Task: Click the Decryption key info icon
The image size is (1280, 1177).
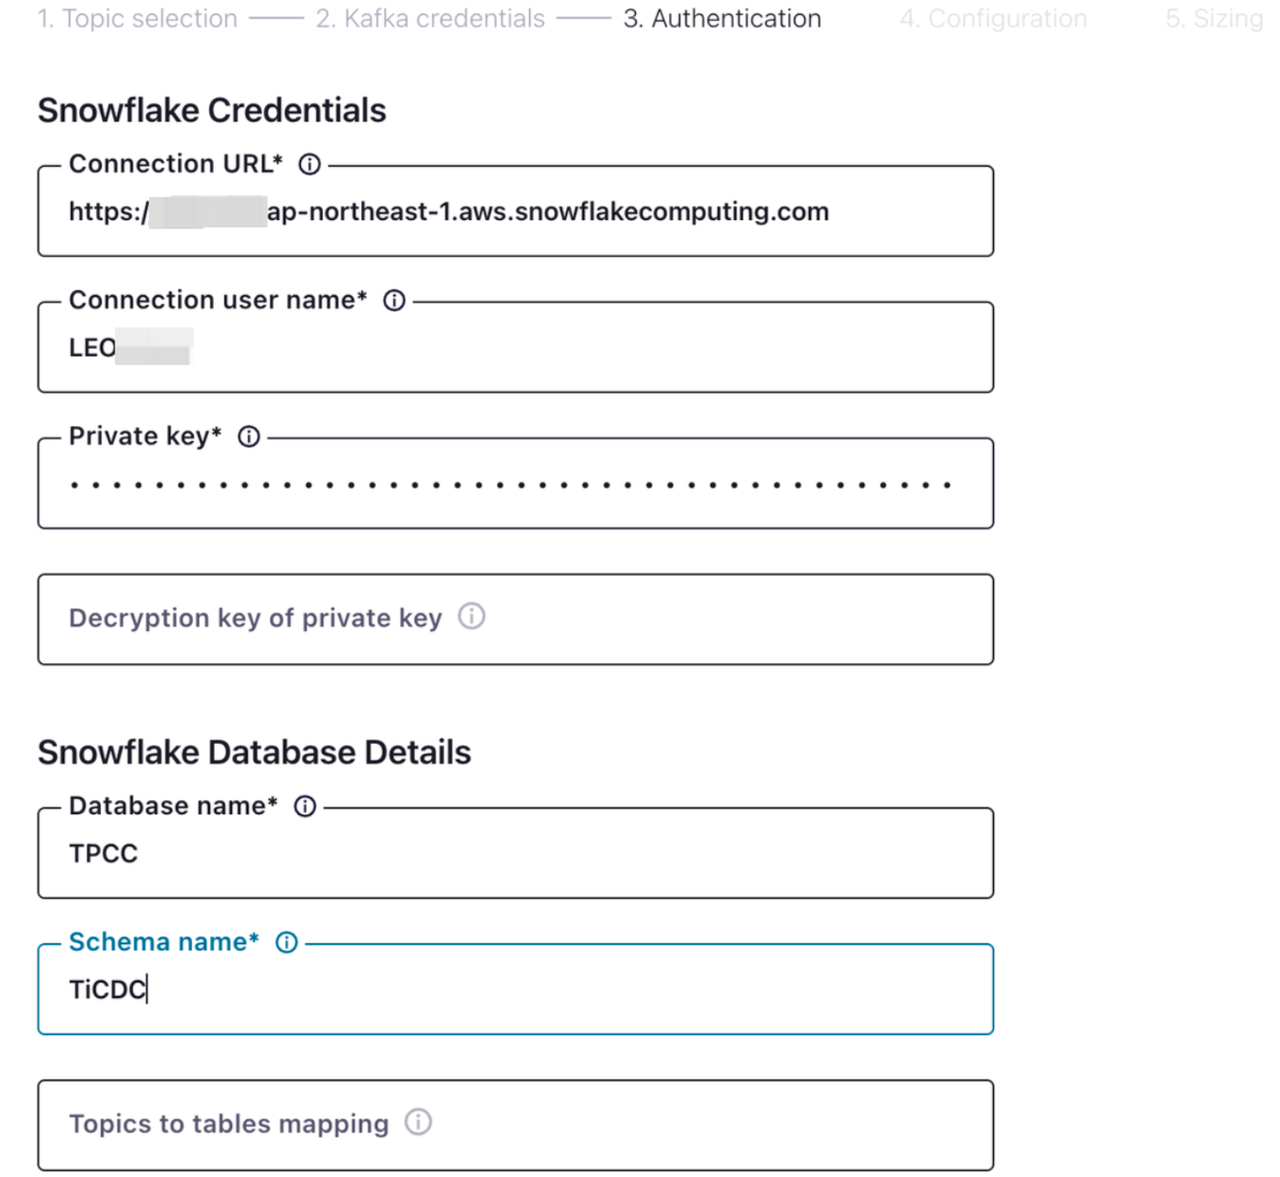Action: (472, 617)
